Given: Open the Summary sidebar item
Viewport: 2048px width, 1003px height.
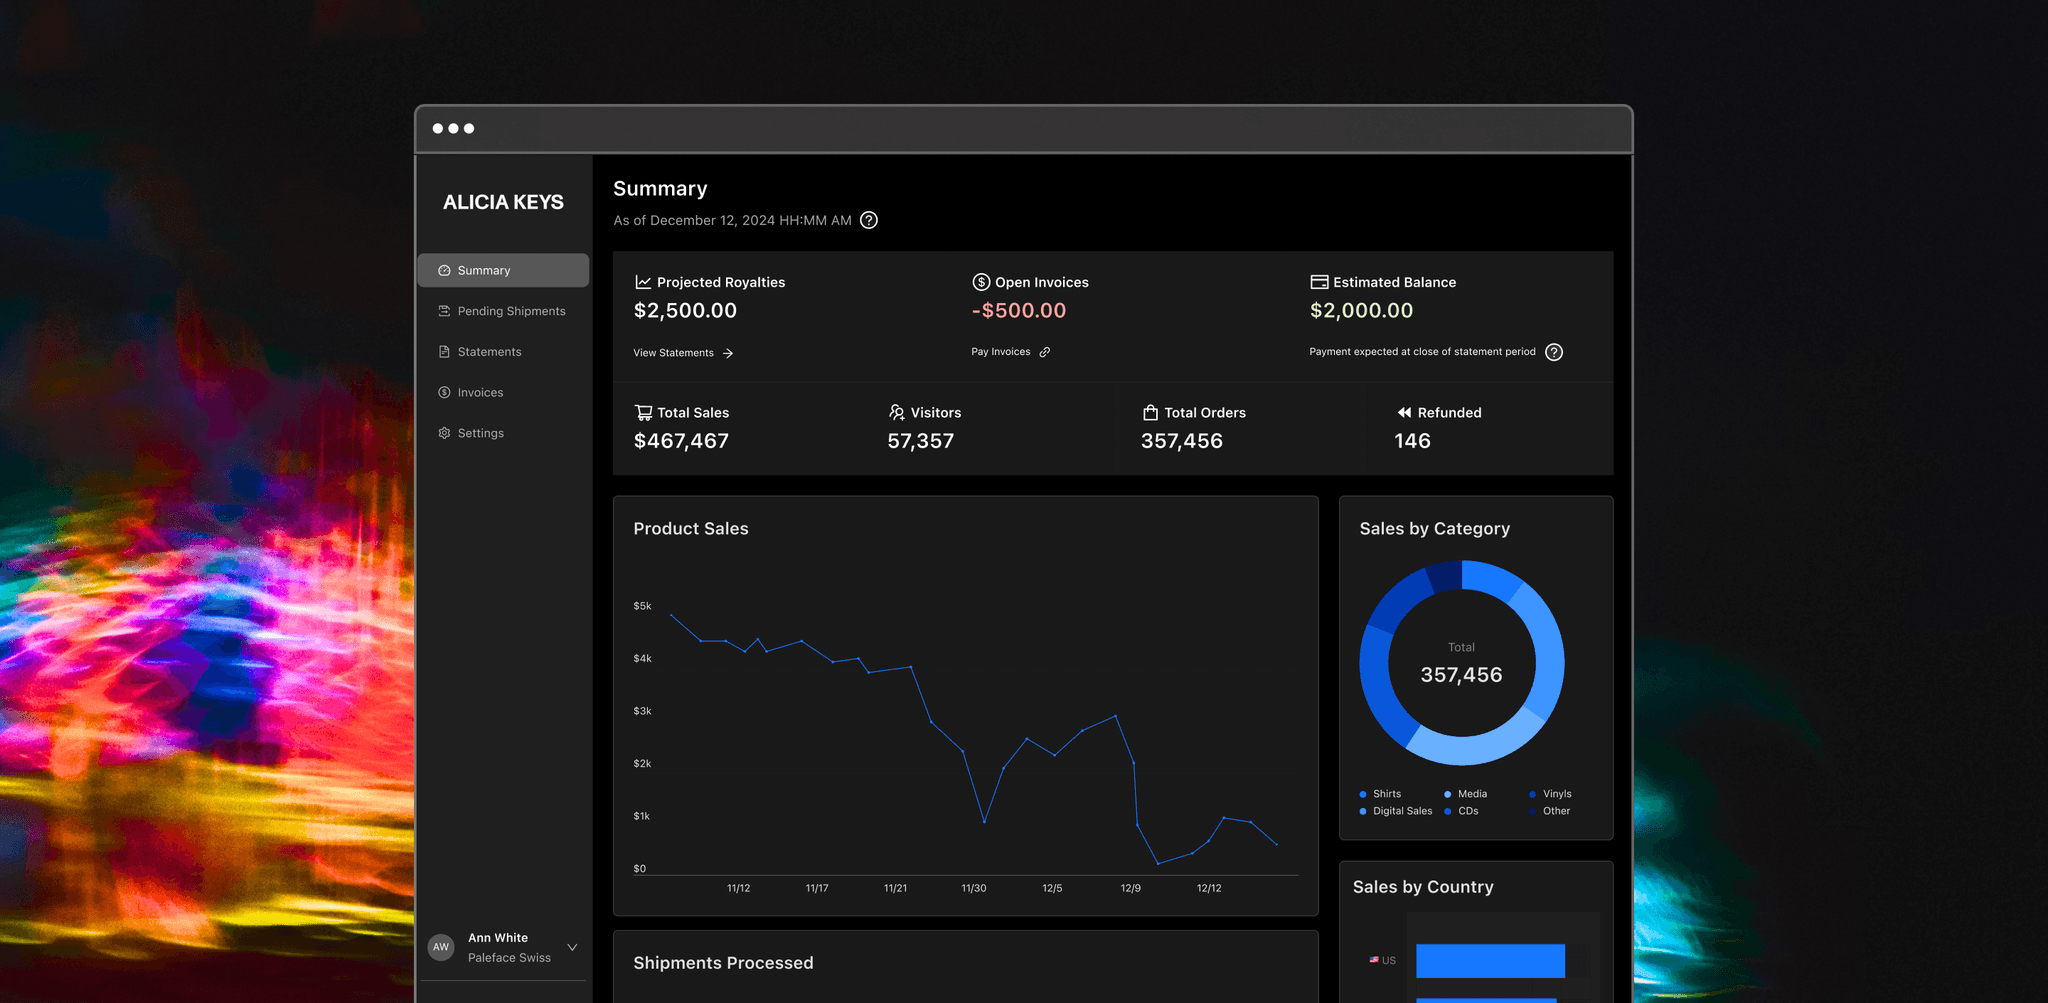Looking at the screenshot, I should click(503, 270).
